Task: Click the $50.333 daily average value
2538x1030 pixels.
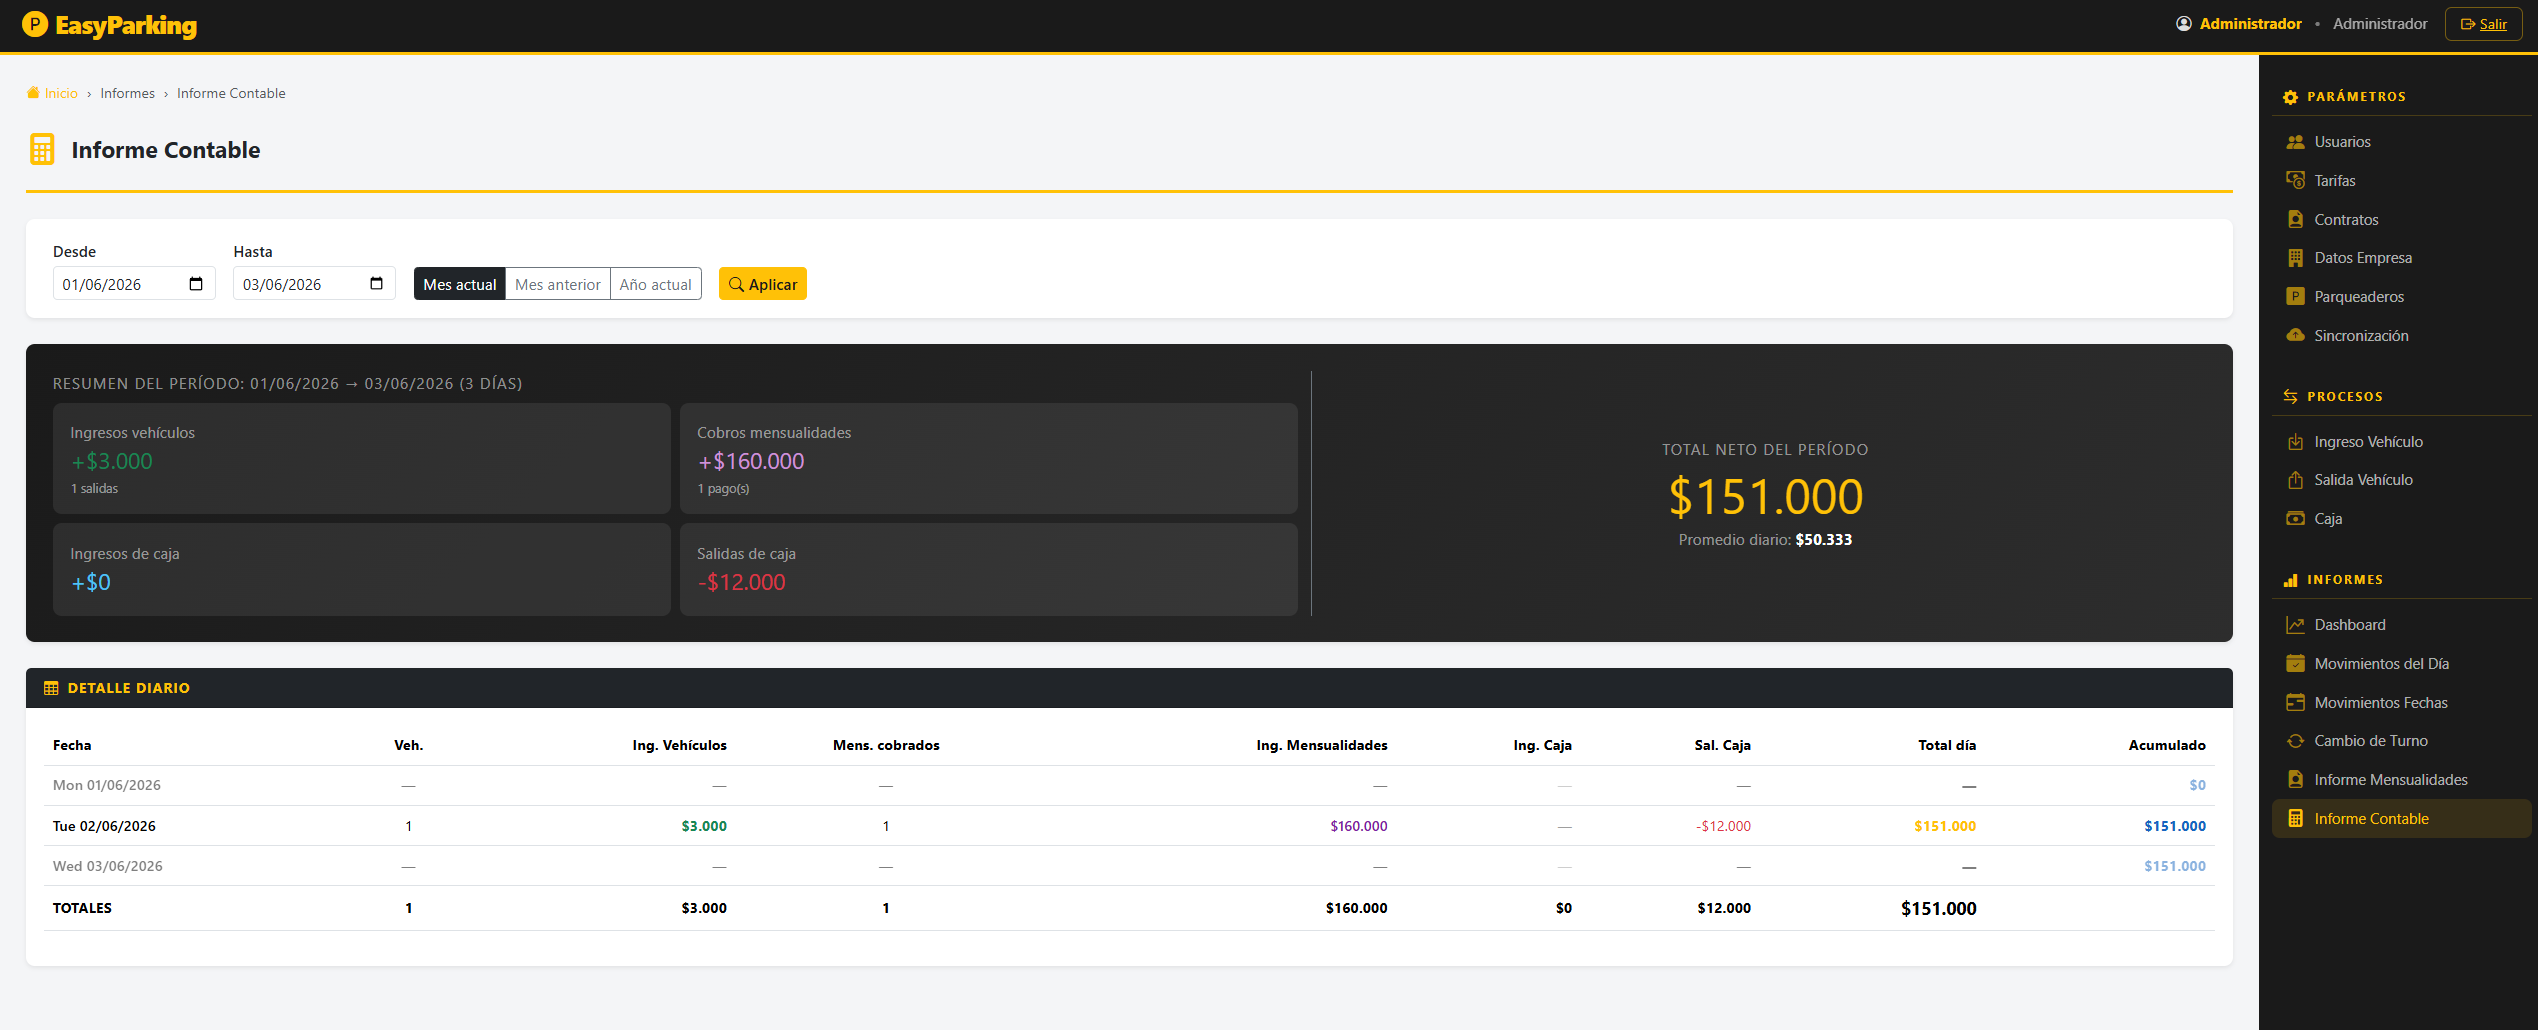Action: [x=1824, y=540]
